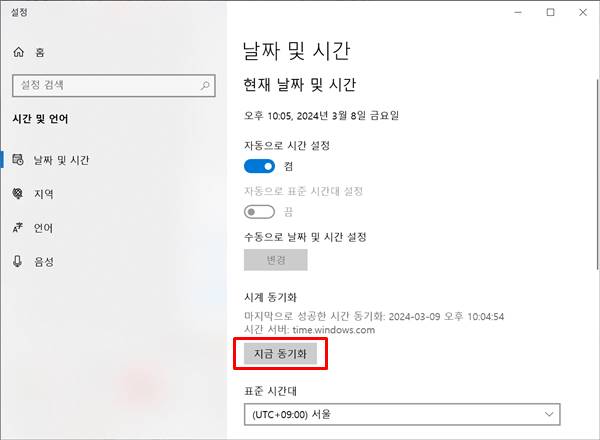This screenshot has height=440, width=600.
Task: Focus the 설정 검색 search field
Action: [114, 85]
